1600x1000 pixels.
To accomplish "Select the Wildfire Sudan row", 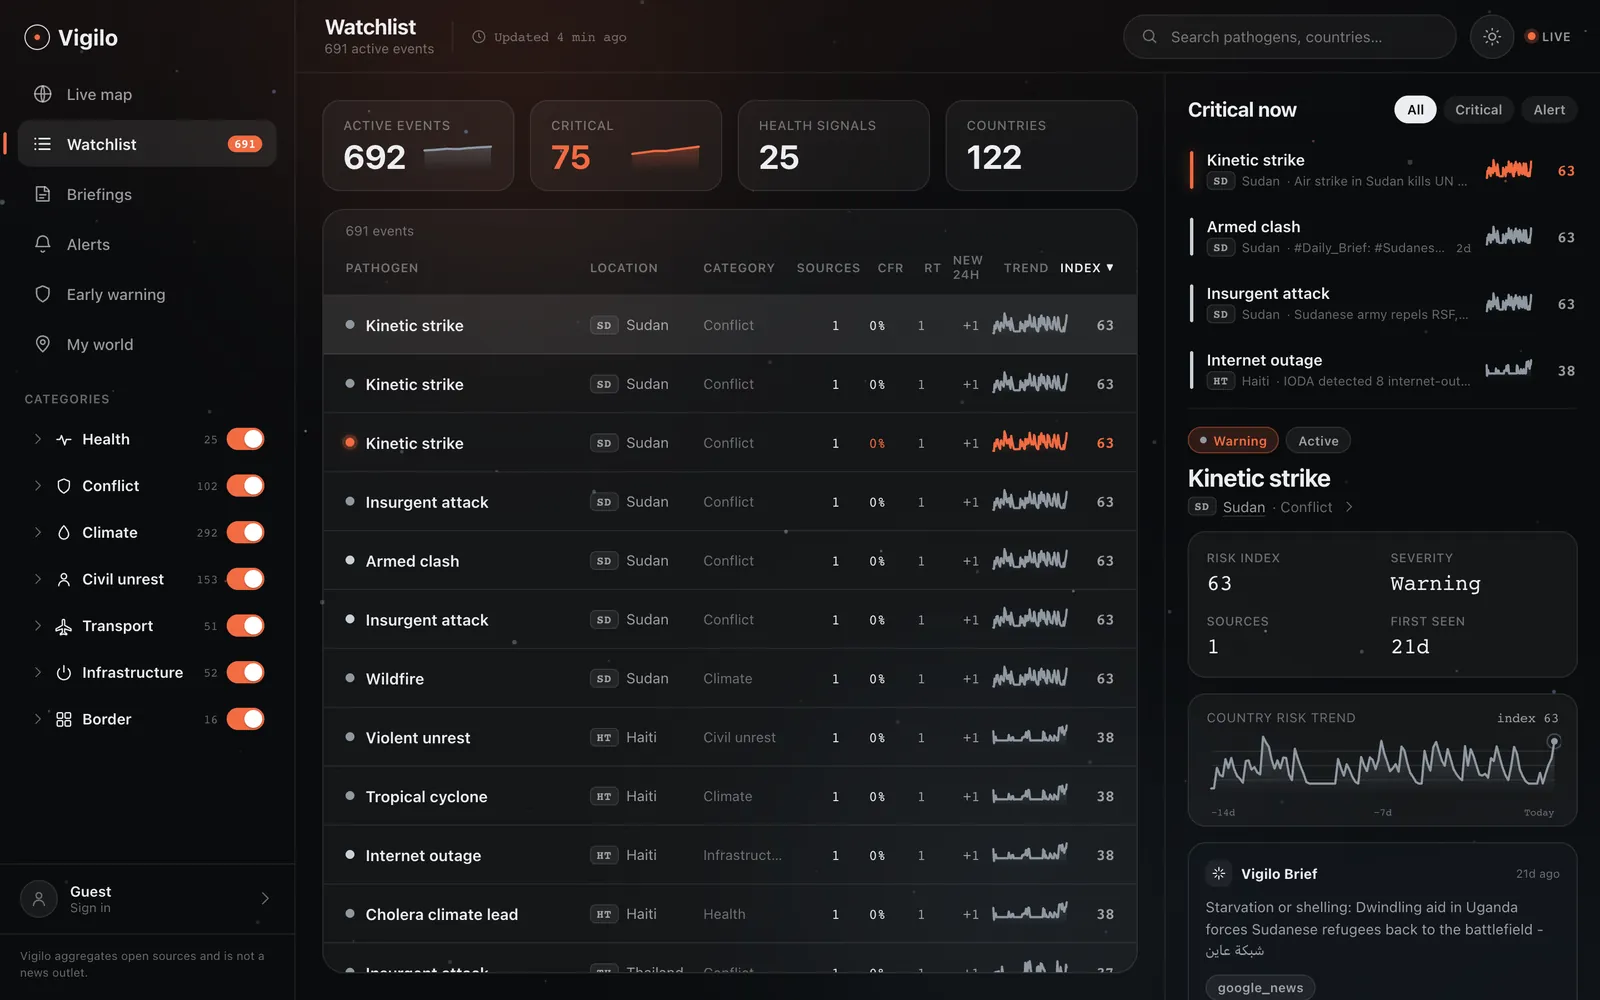I will 730,679.
